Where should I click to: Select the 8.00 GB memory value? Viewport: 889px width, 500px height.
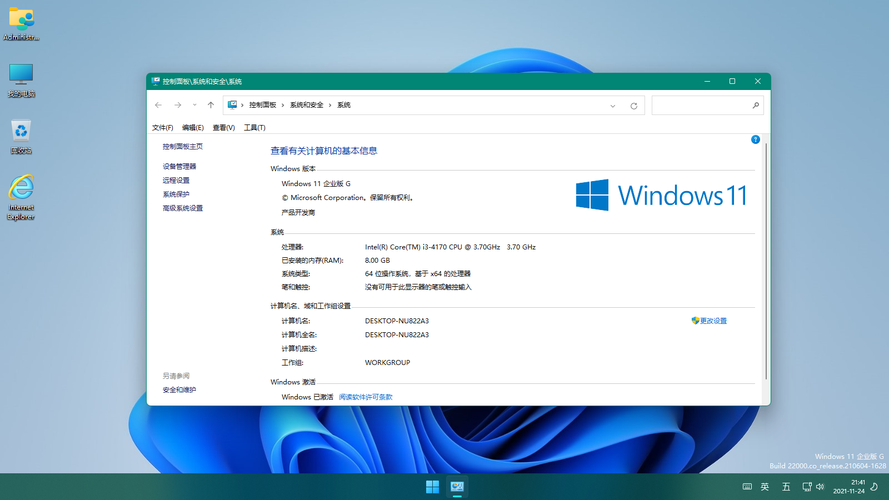click(377, 260)
